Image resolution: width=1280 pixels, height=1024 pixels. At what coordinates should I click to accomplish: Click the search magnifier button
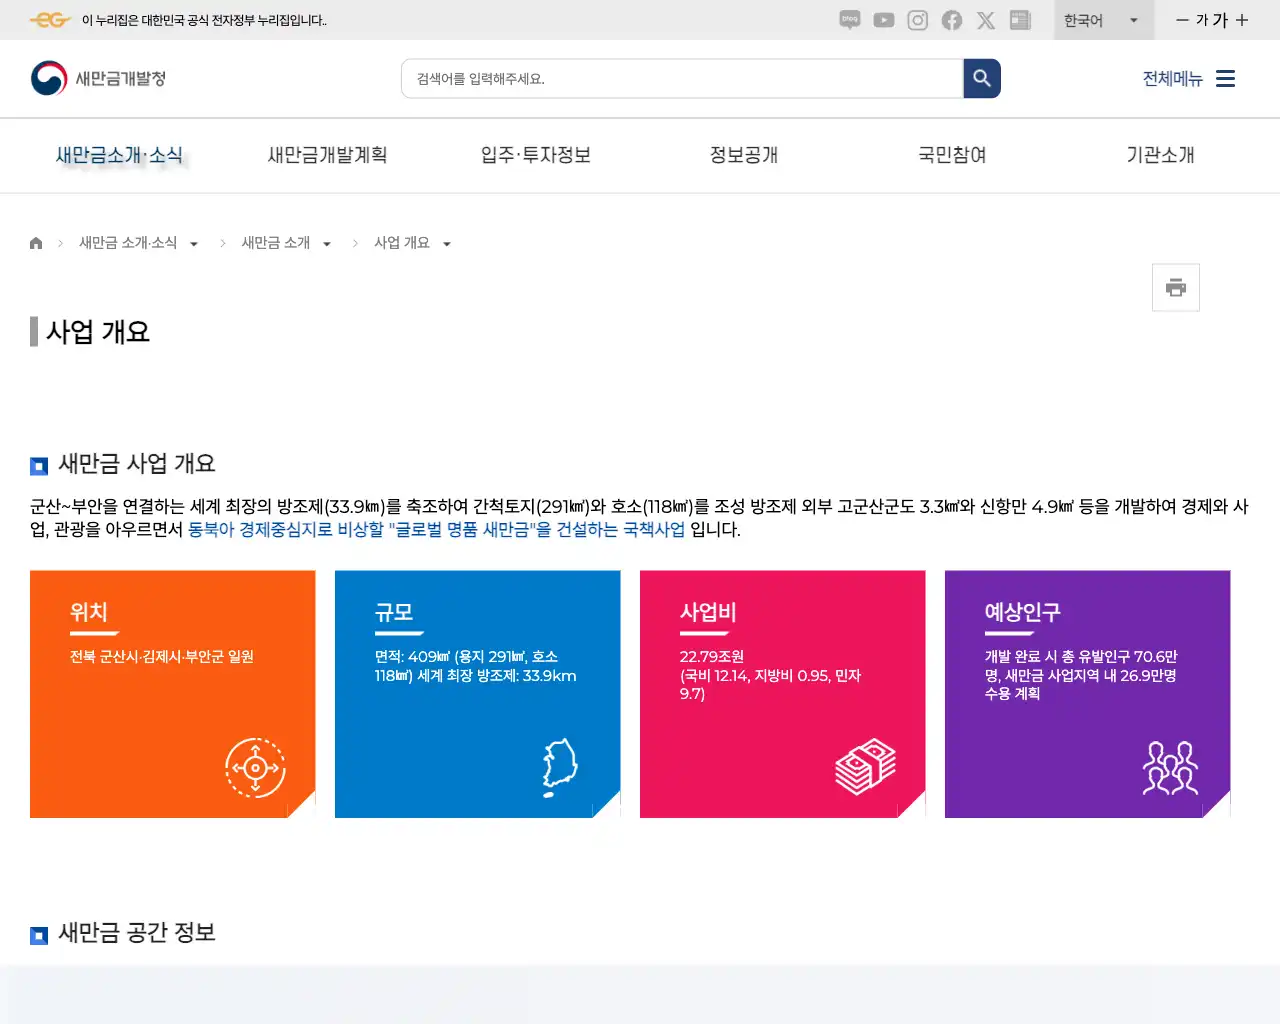click(x=981, y=78)
